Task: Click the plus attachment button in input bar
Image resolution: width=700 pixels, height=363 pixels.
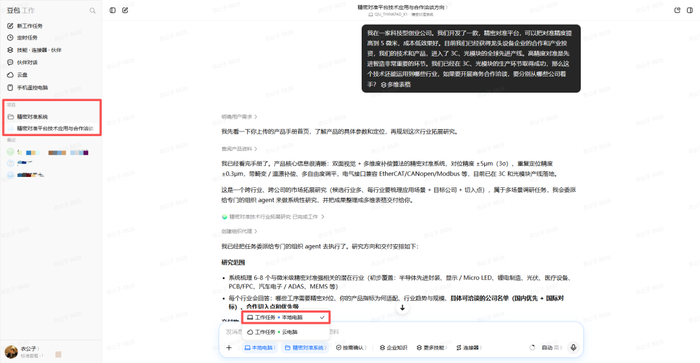Action: 229,347
